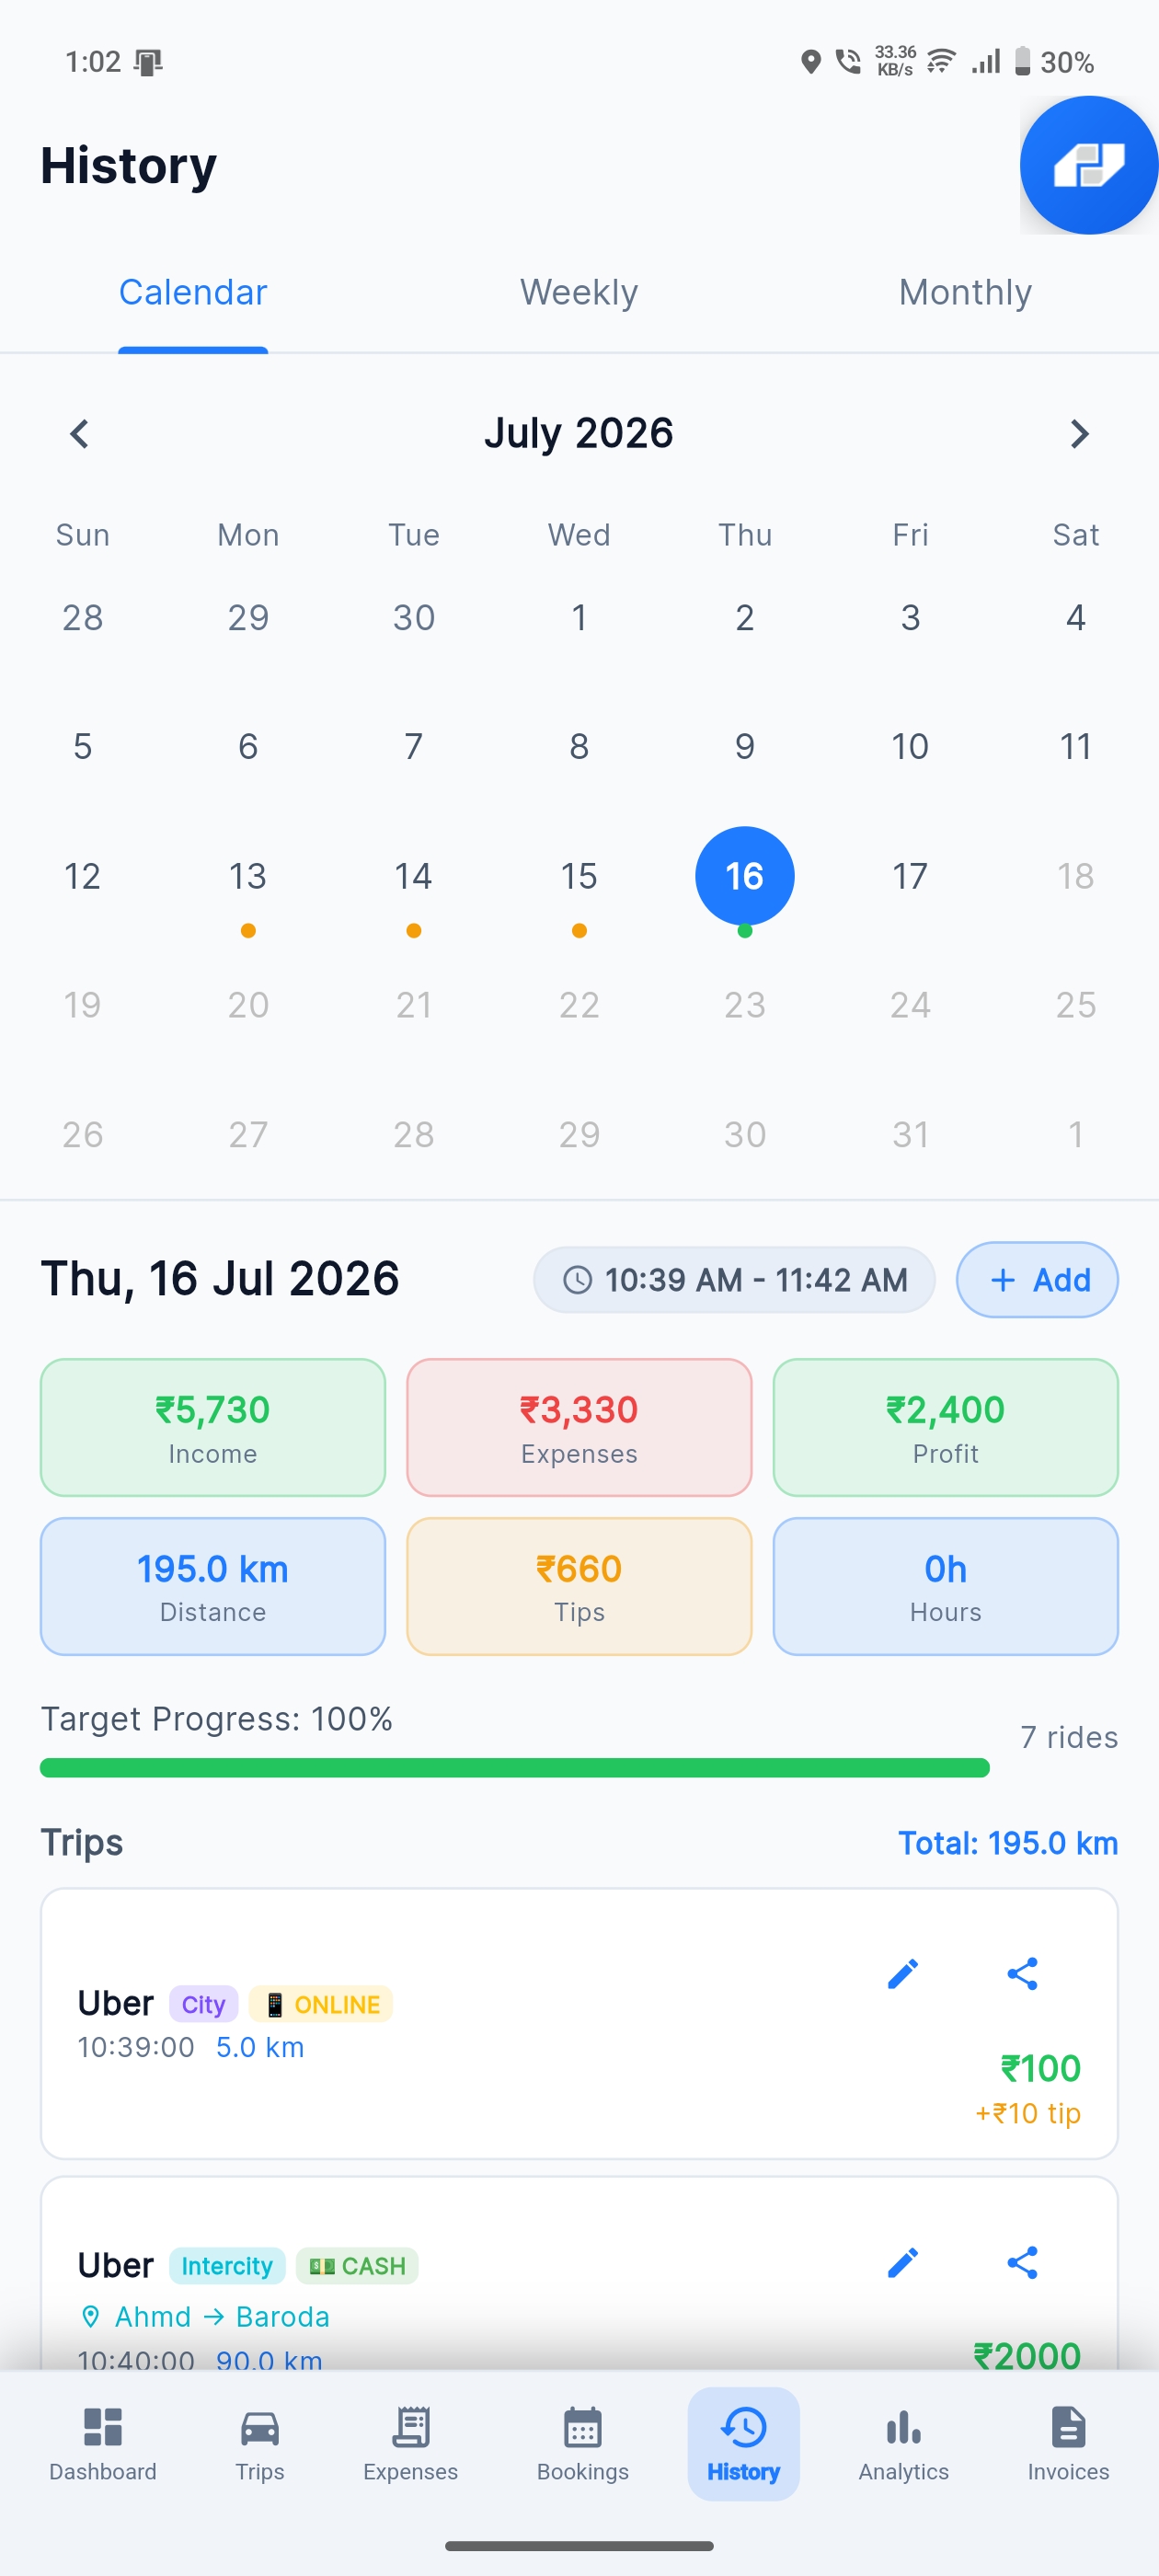Open the 10:39 AM - 11:42 AM time selector
1159x2576 pixels.
tap(734, 1280)
